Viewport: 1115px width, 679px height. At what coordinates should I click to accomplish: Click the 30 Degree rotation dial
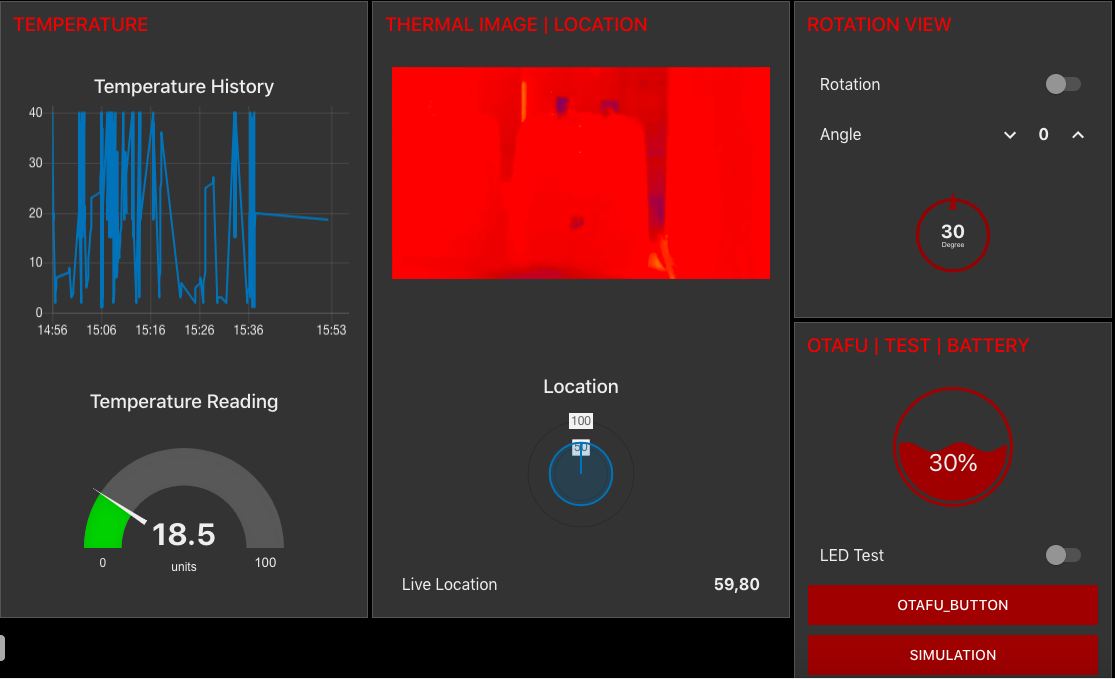[952, 234]
